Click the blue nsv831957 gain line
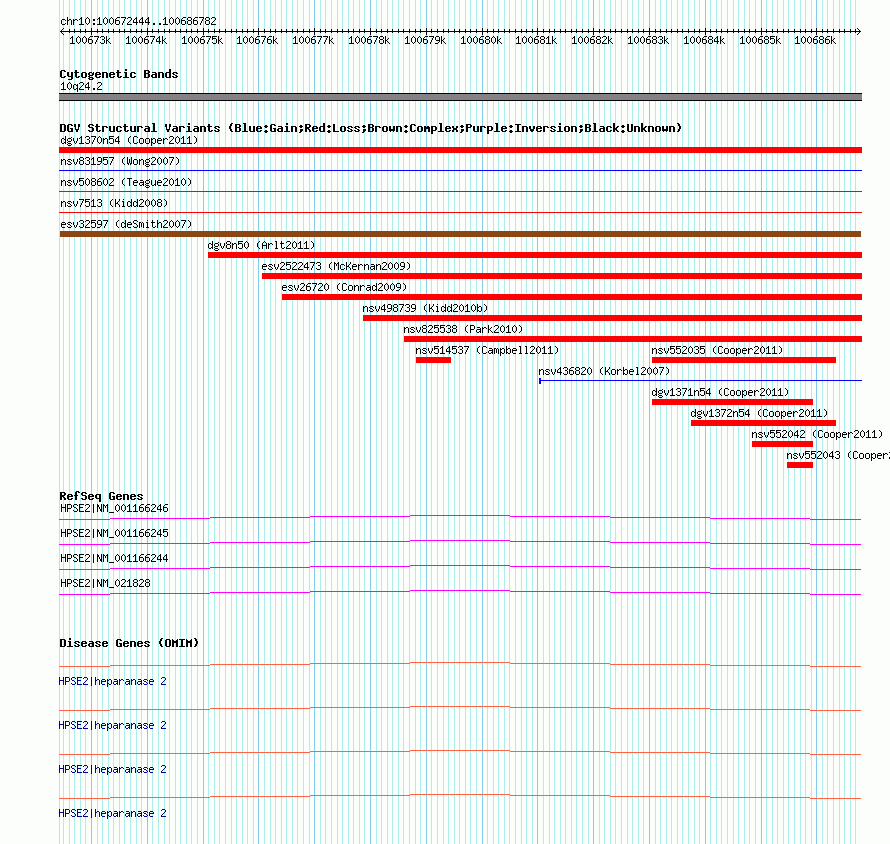The height and width of the screenshot is (844, 890). pyautogui.click(x=460, y=170)
